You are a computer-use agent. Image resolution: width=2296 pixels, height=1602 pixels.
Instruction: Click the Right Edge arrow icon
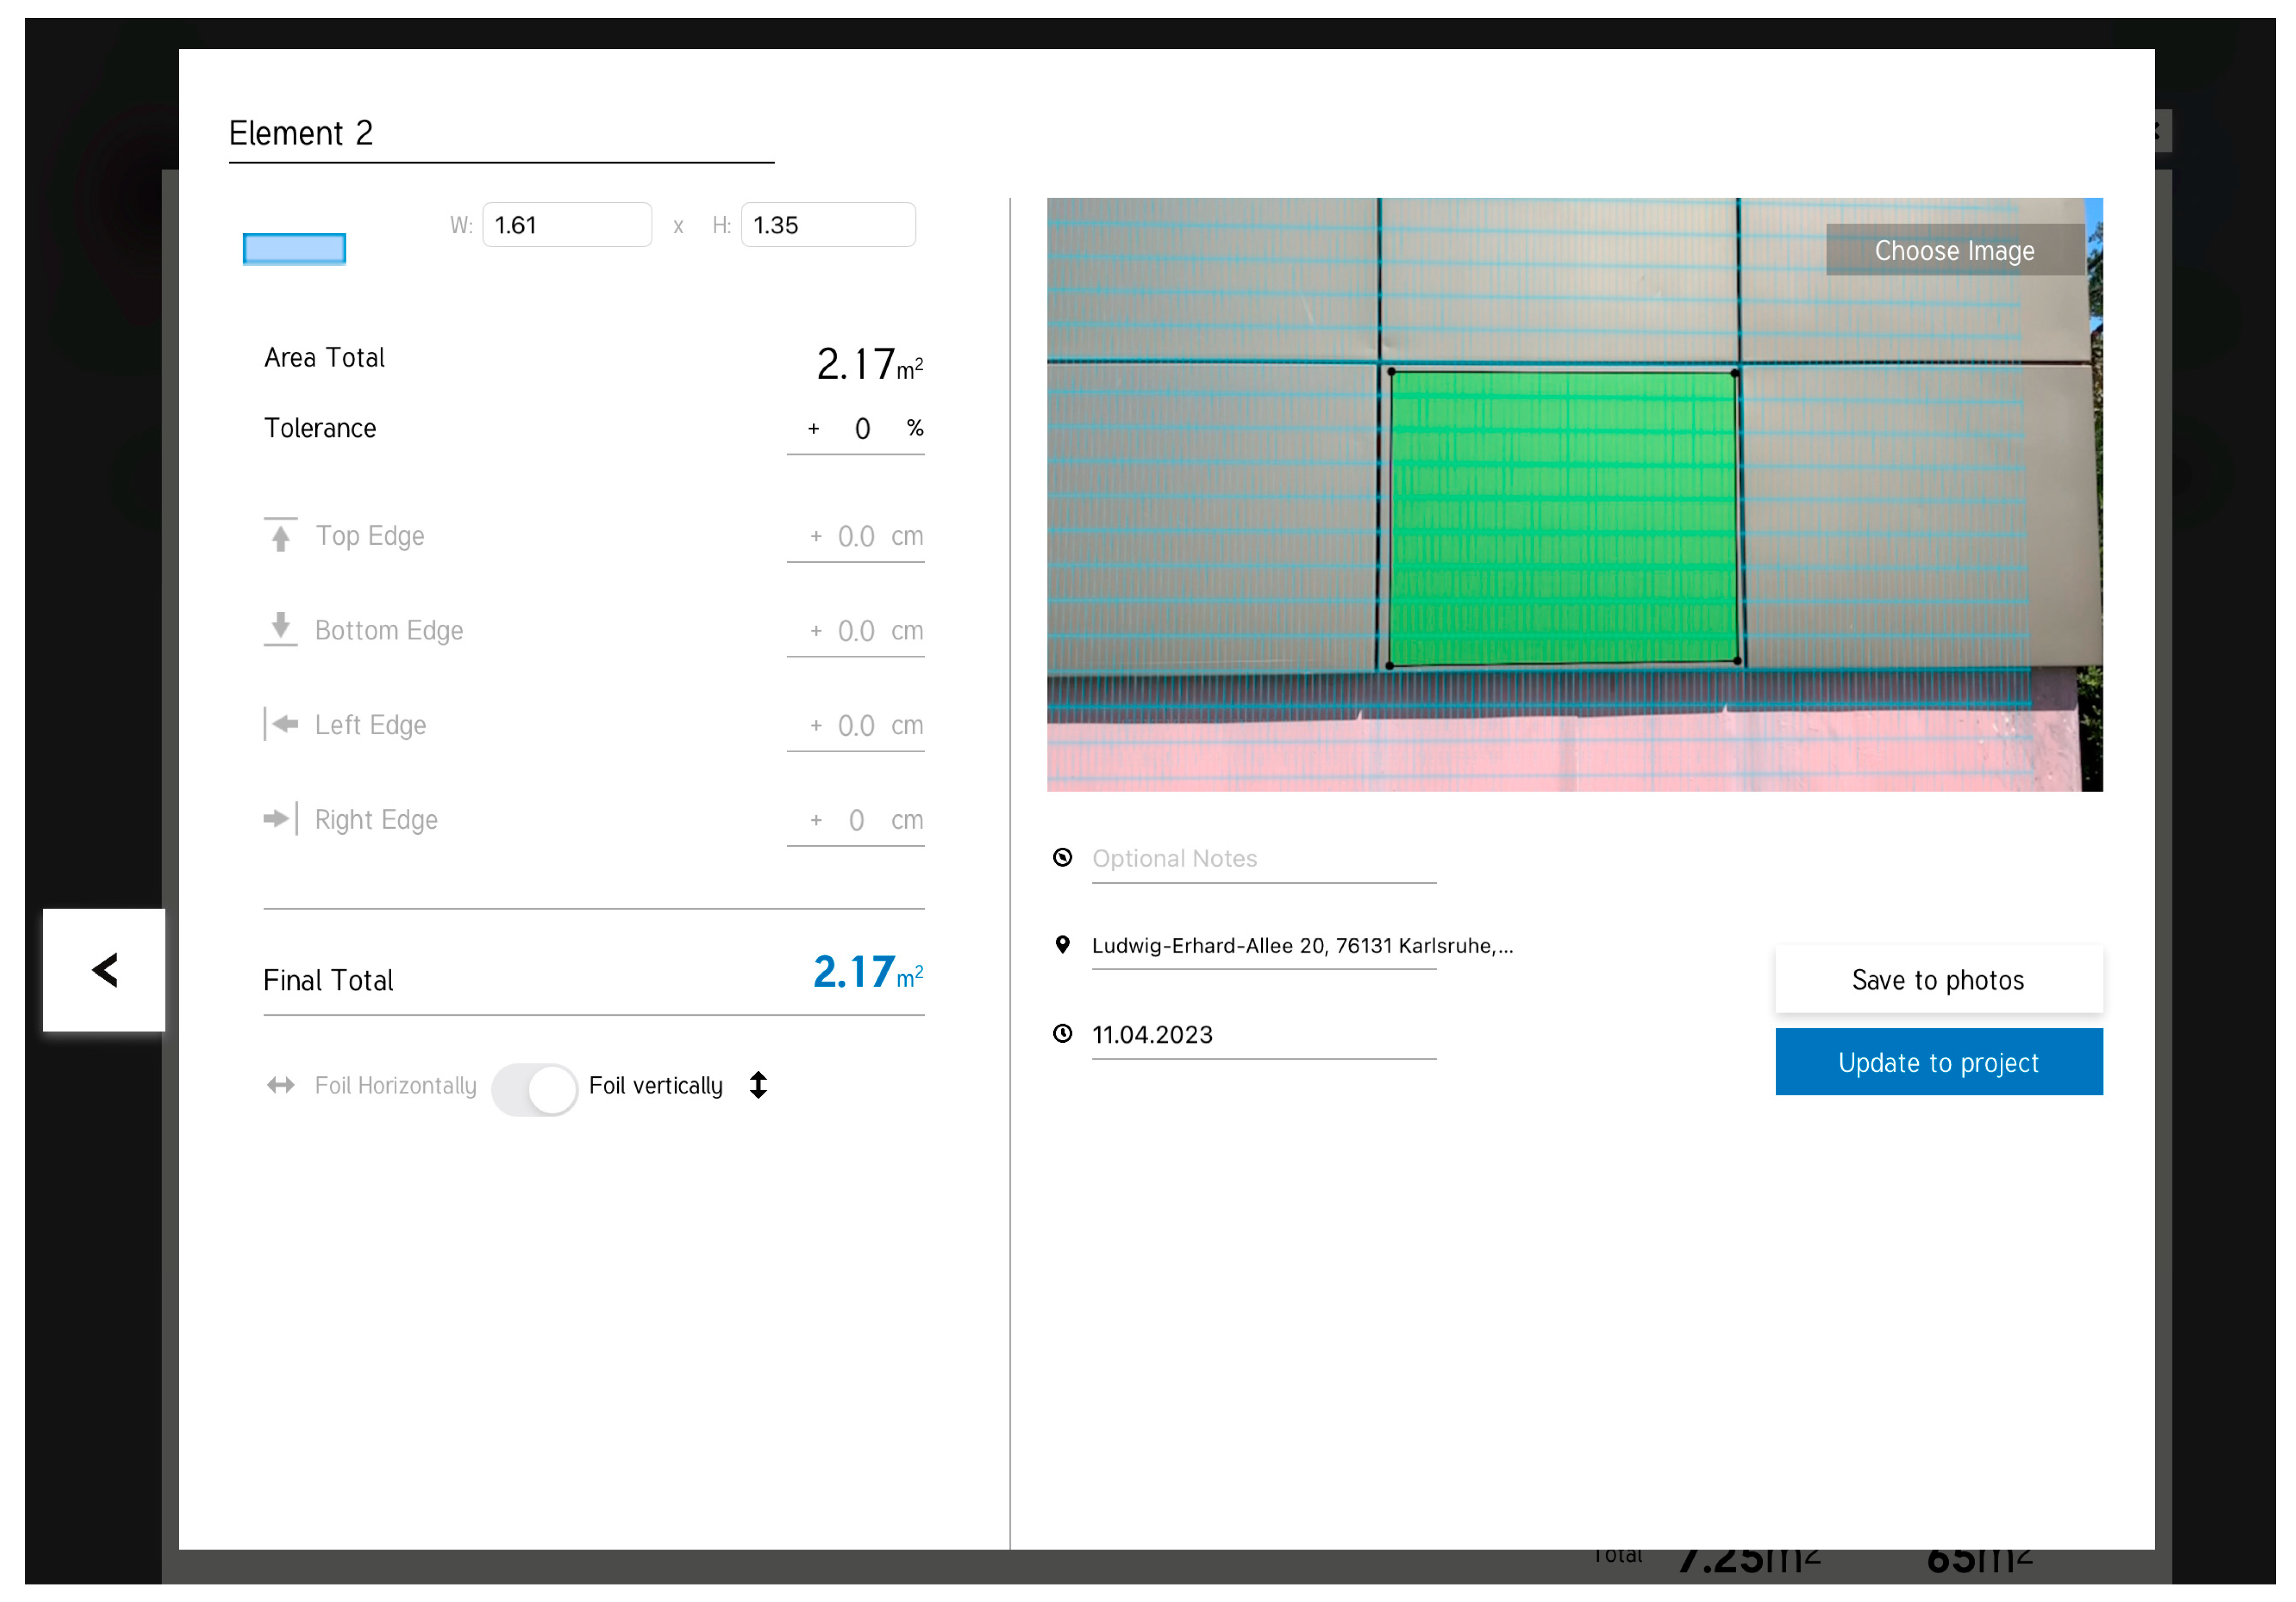281,819
